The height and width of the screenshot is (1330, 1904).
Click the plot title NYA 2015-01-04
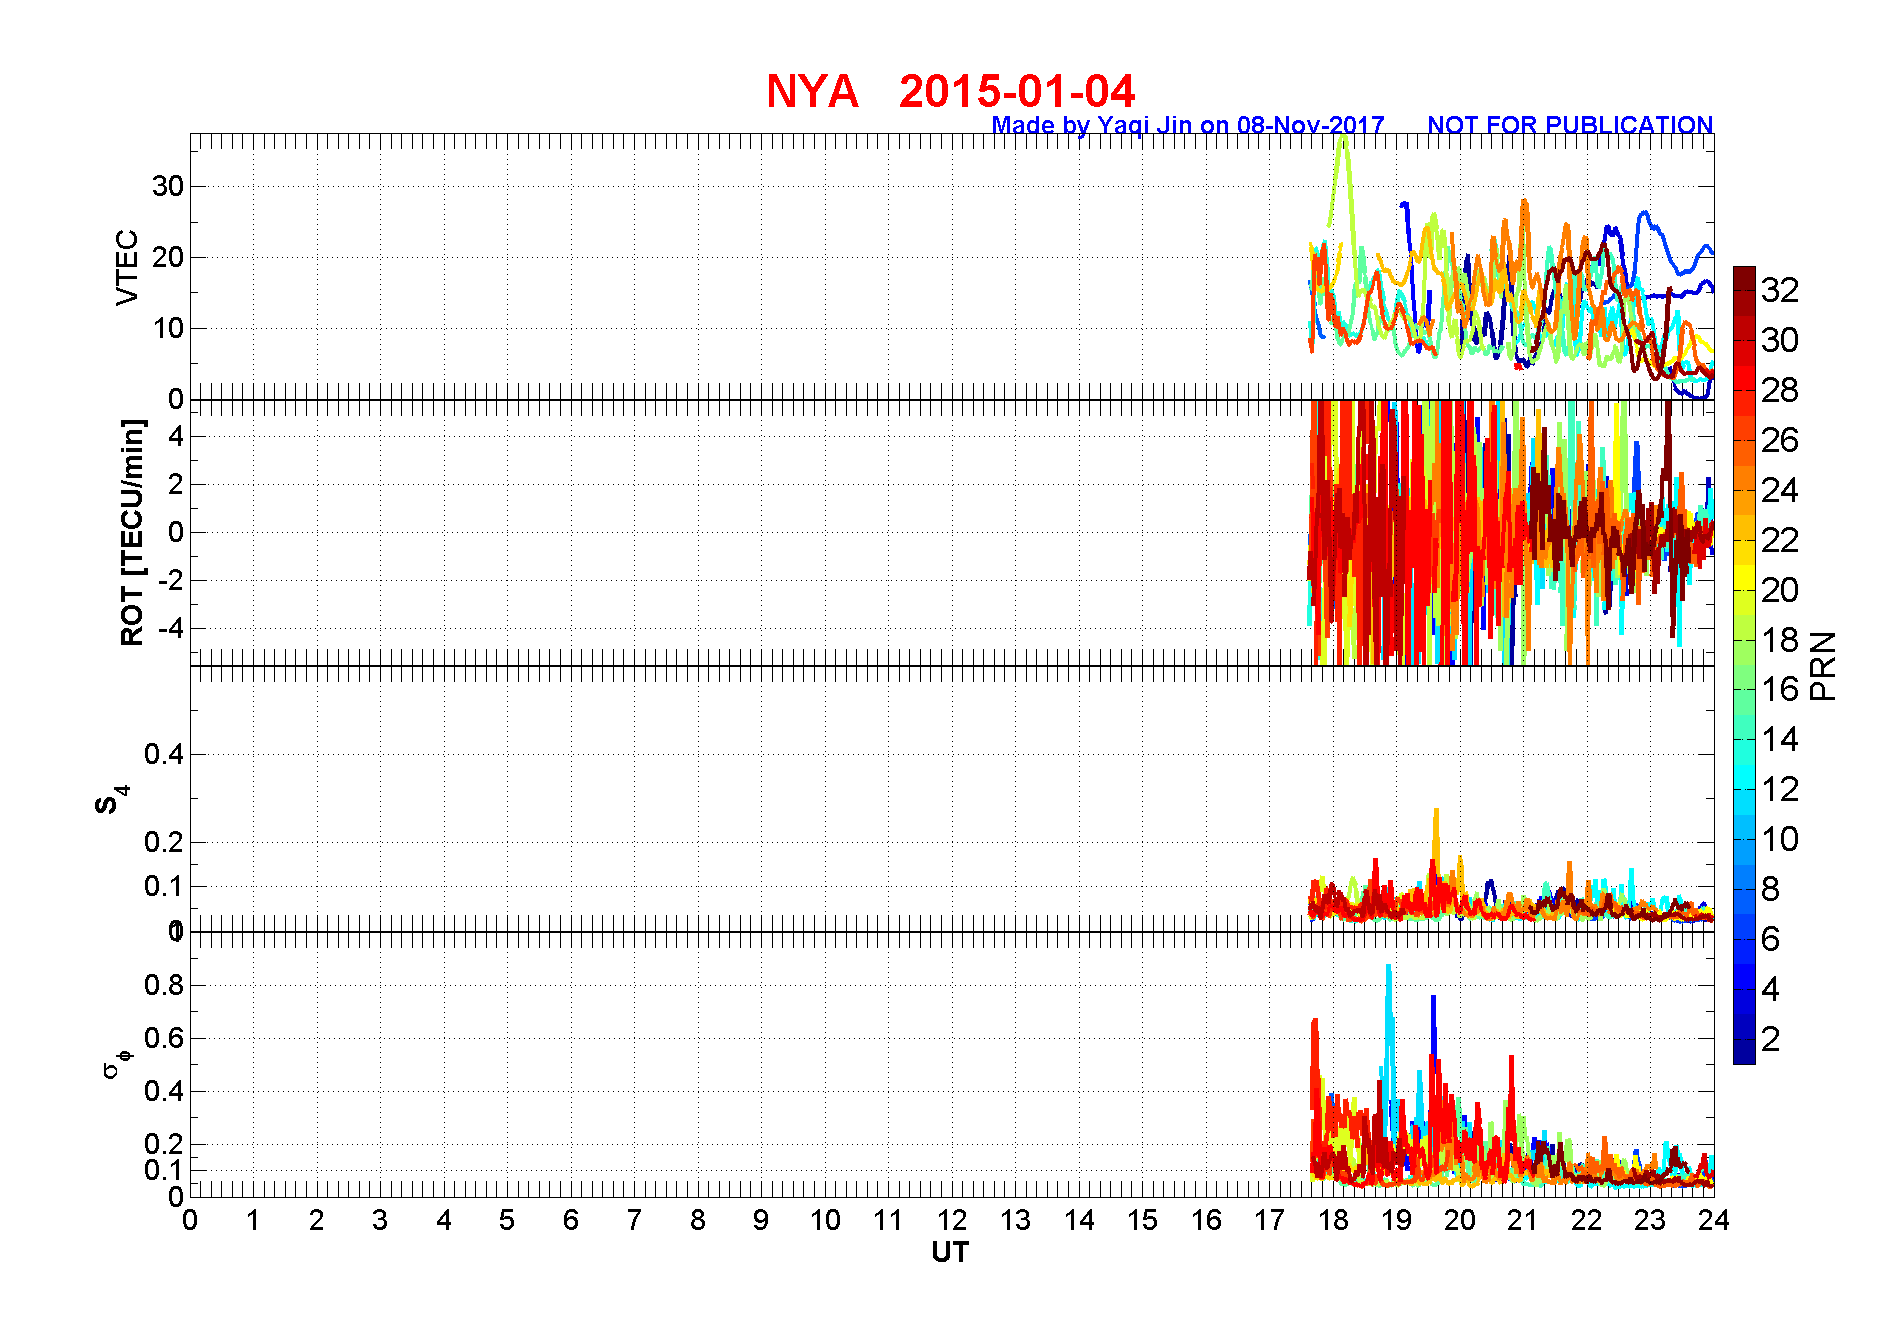[x=950, y=92]
